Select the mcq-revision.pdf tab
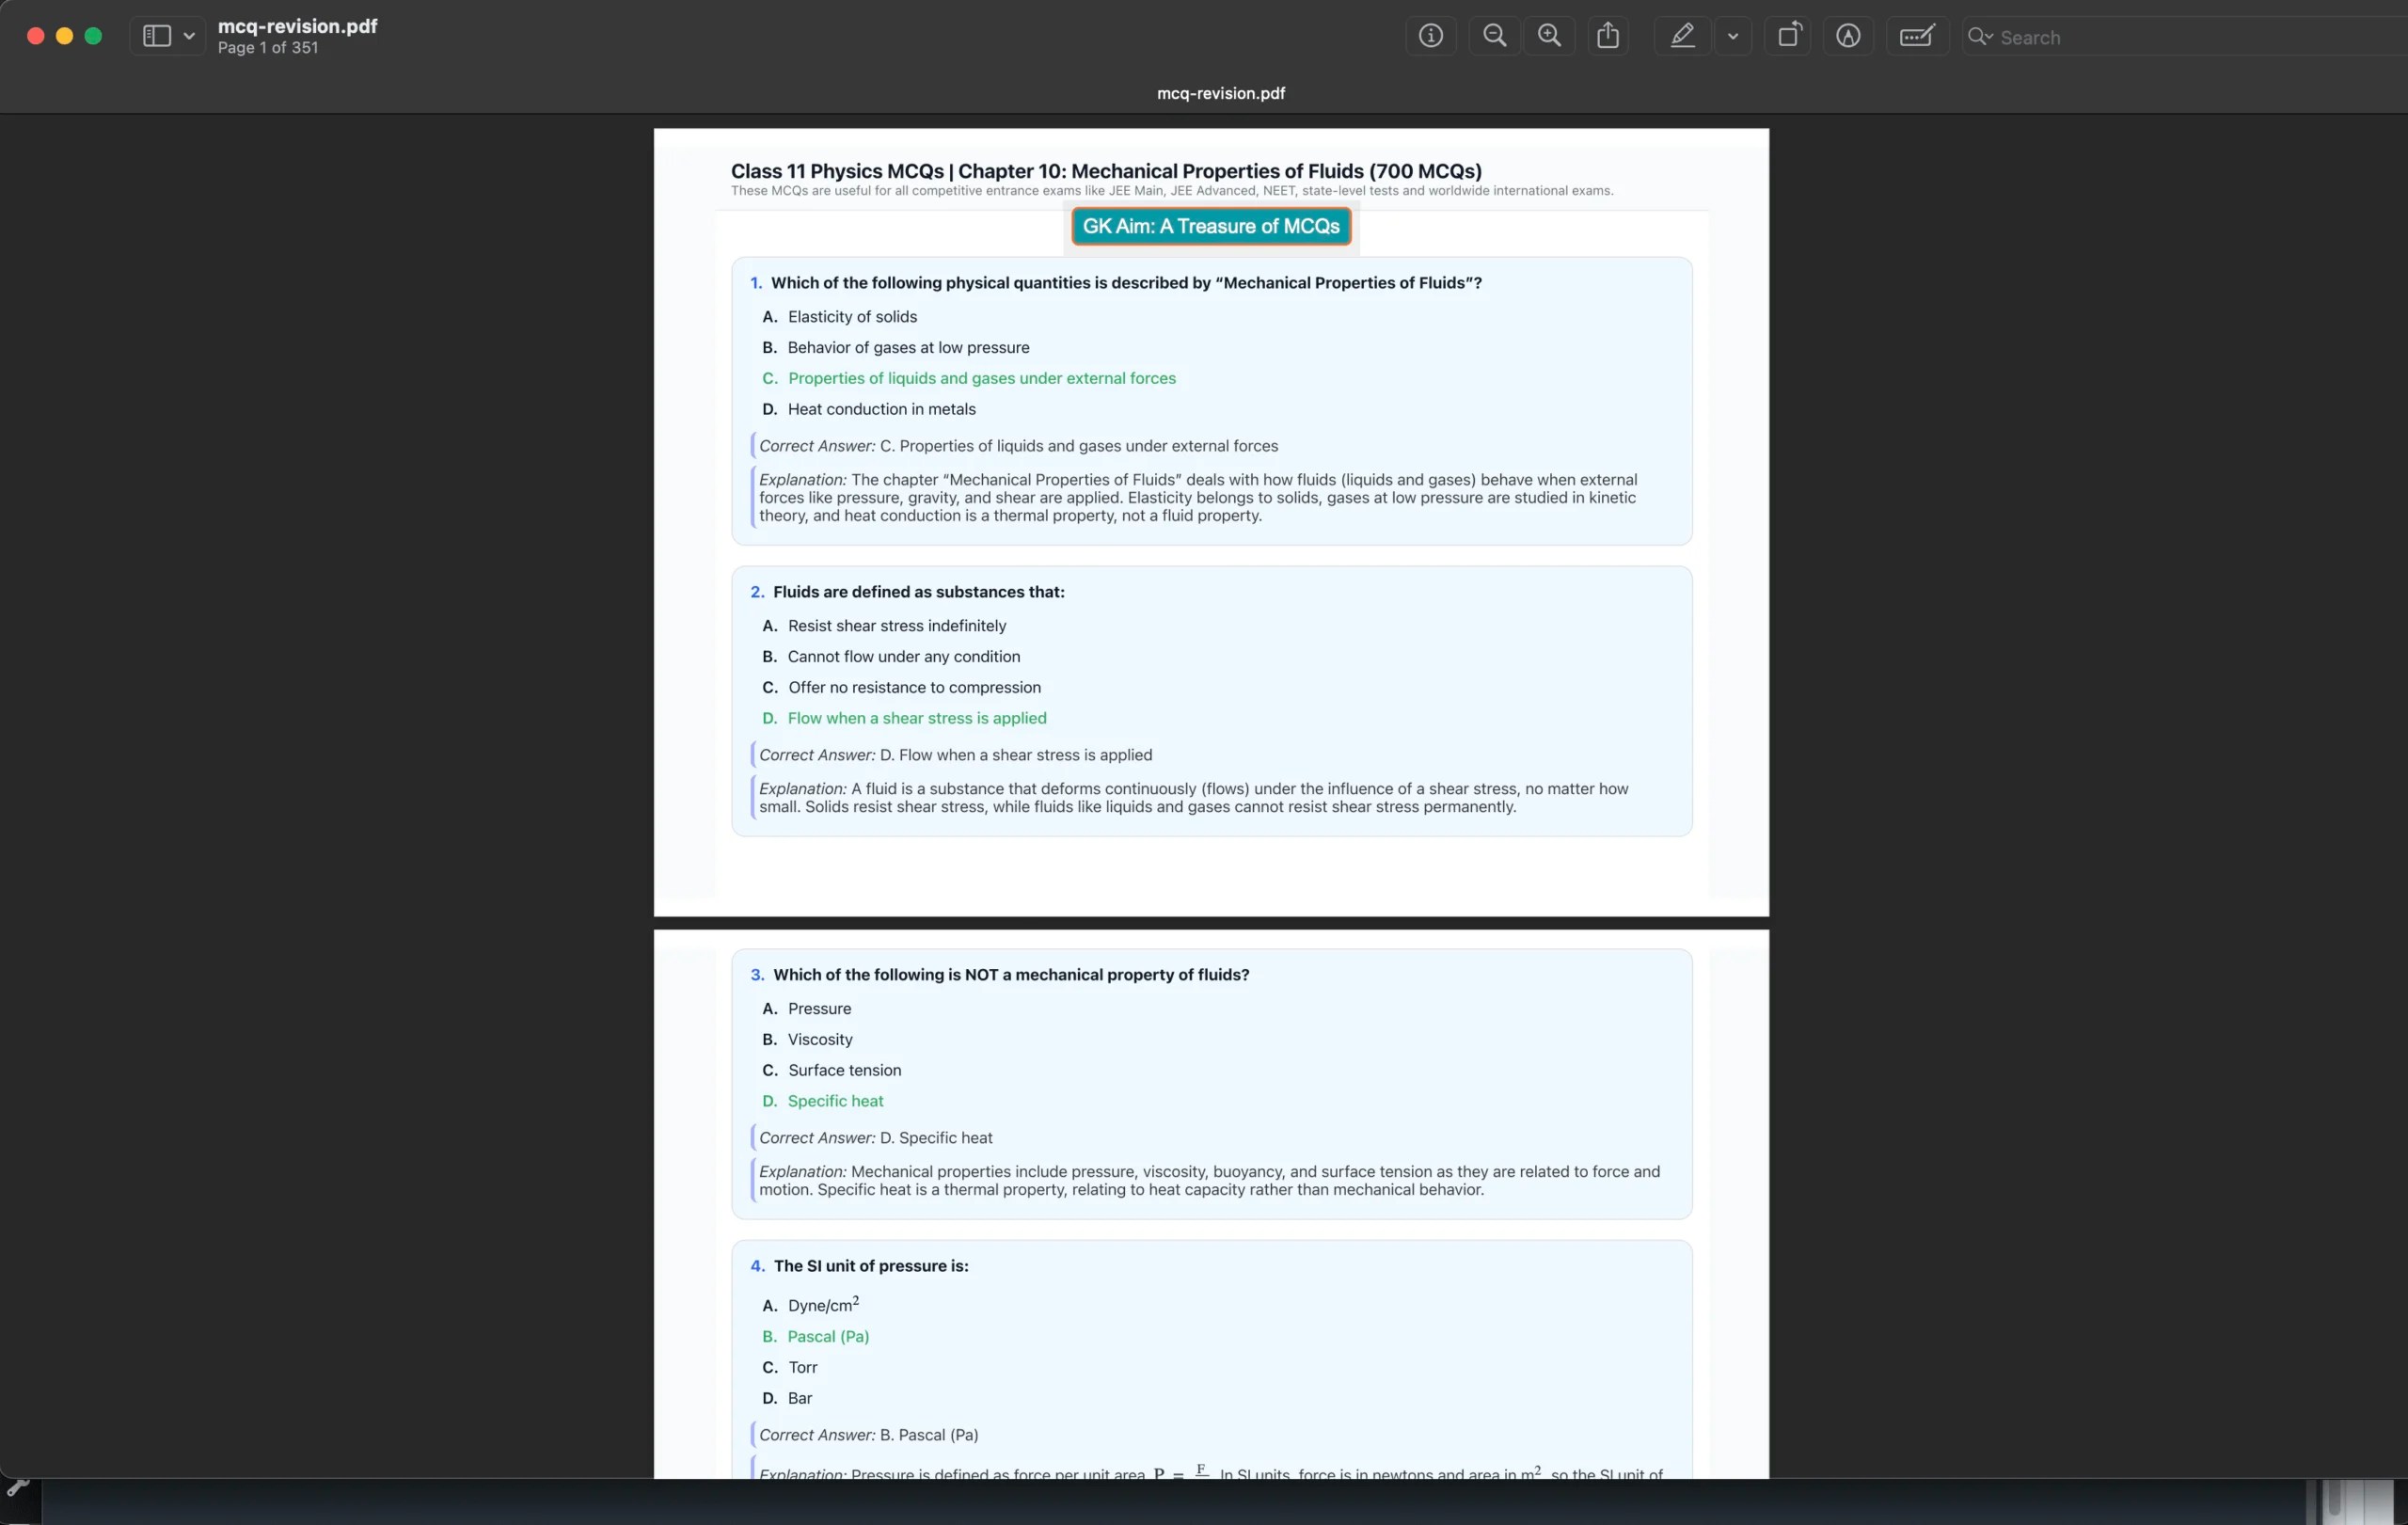Viewport: 2408px width, 1525px height. tap(1220, 93)
